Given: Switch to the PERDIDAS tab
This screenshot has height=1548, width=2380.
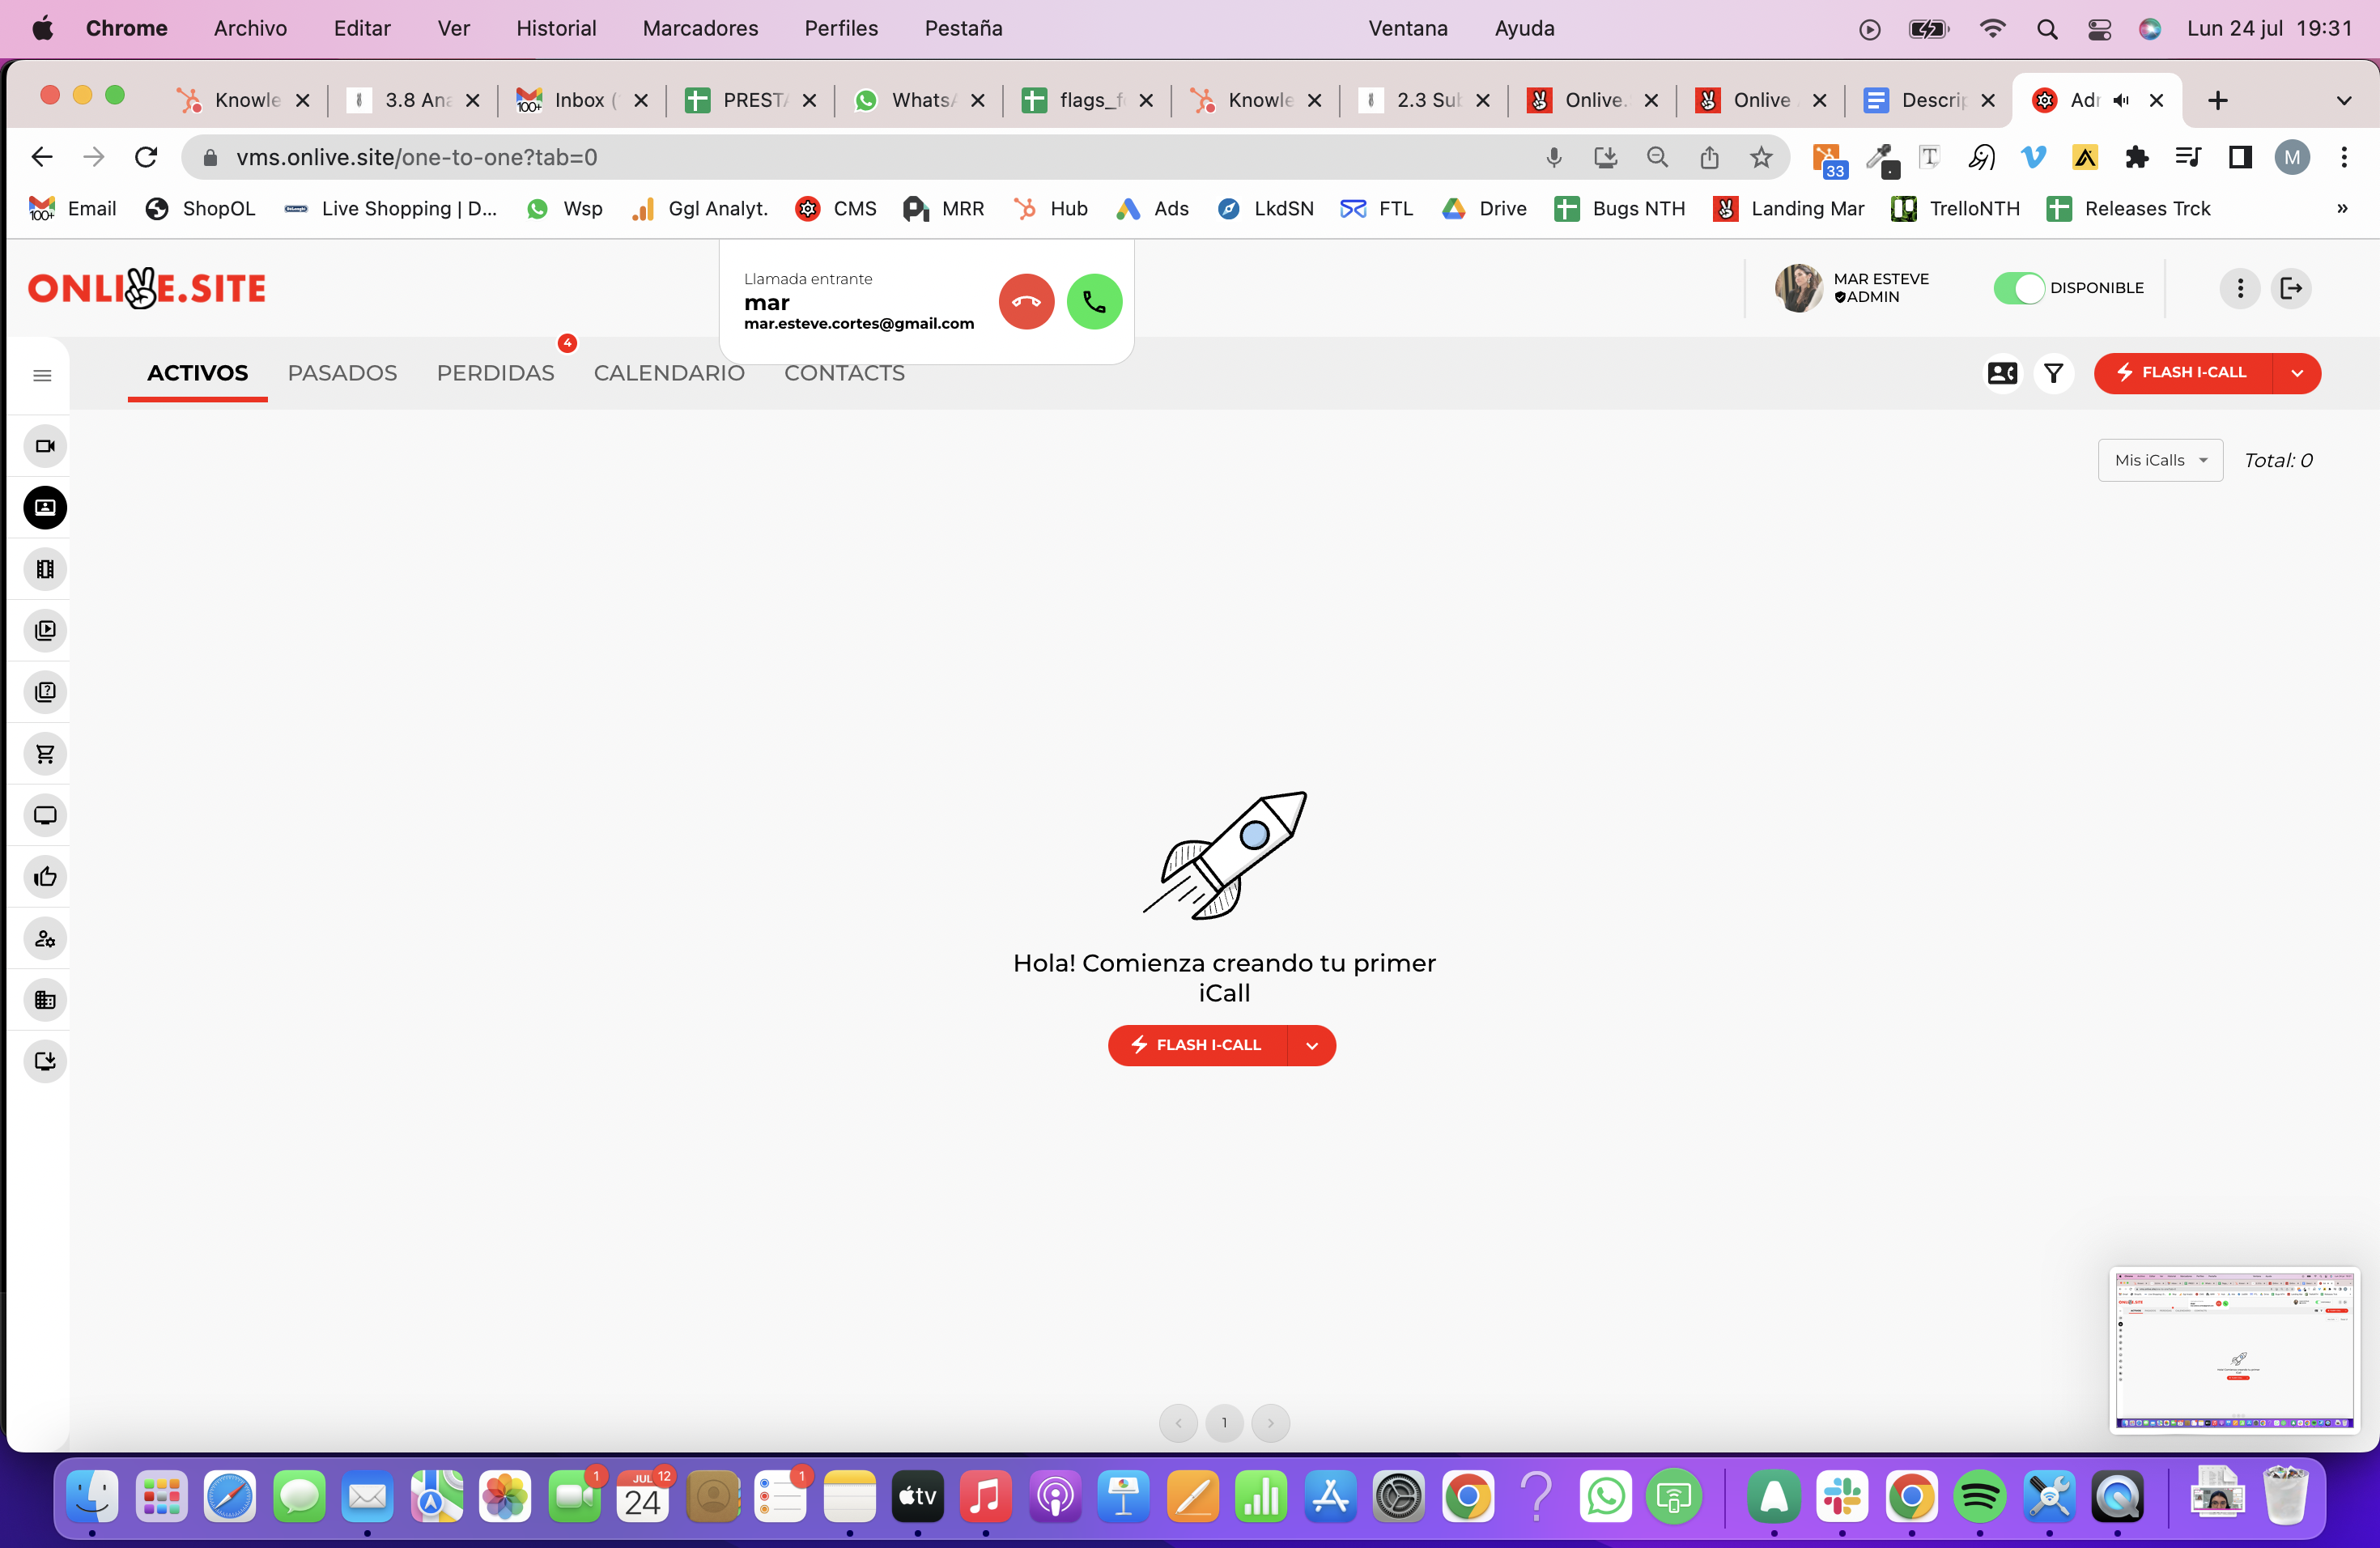Looking at the screenshot, I should (495, 373).
